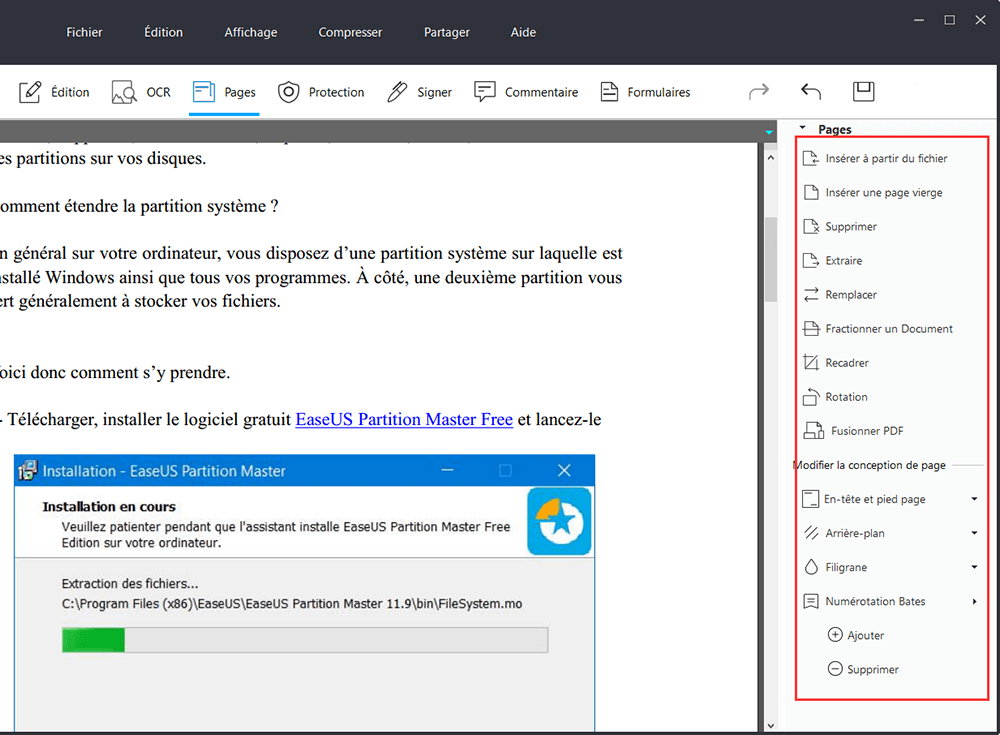Click the Extraction des fichiers text
Viewport: 1000px width, 735px height.
tap(130, 584)
